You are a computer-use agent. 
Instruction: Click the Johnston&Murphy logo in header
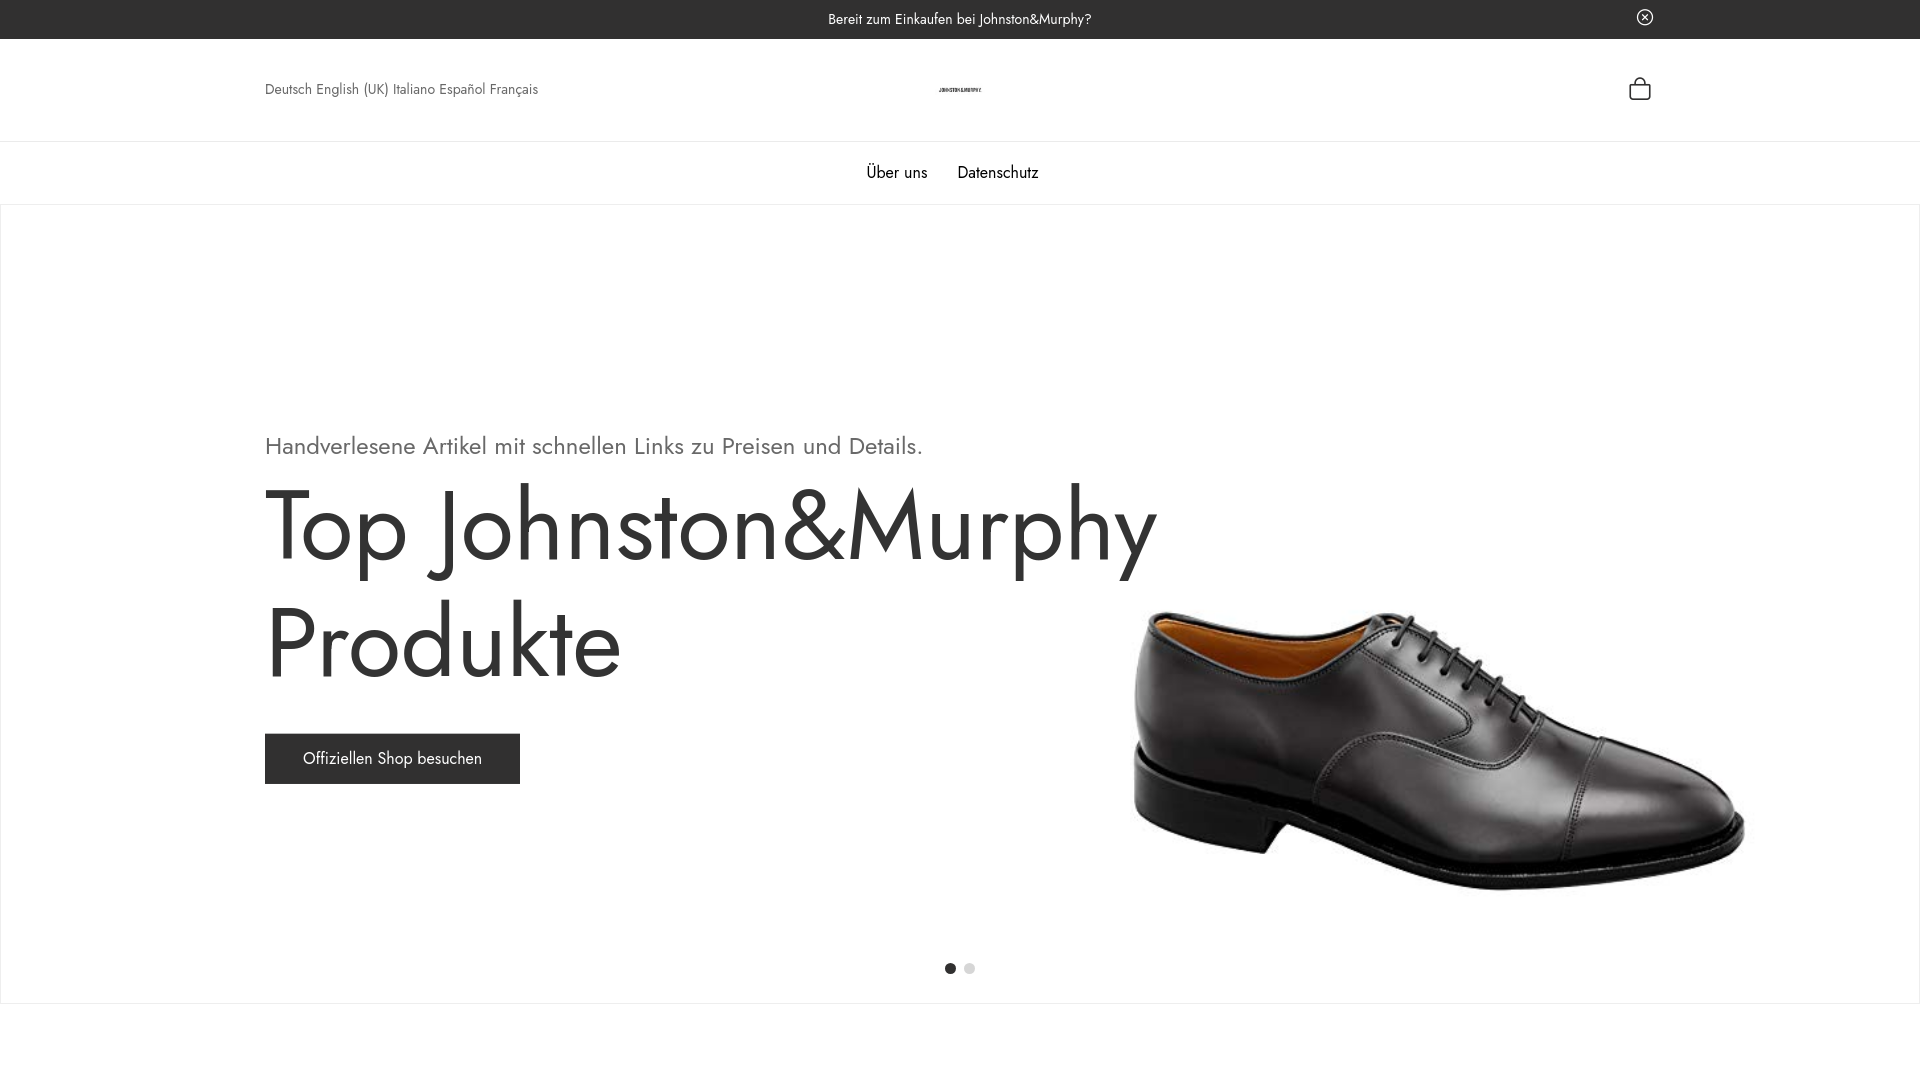[x=960, y=90]
